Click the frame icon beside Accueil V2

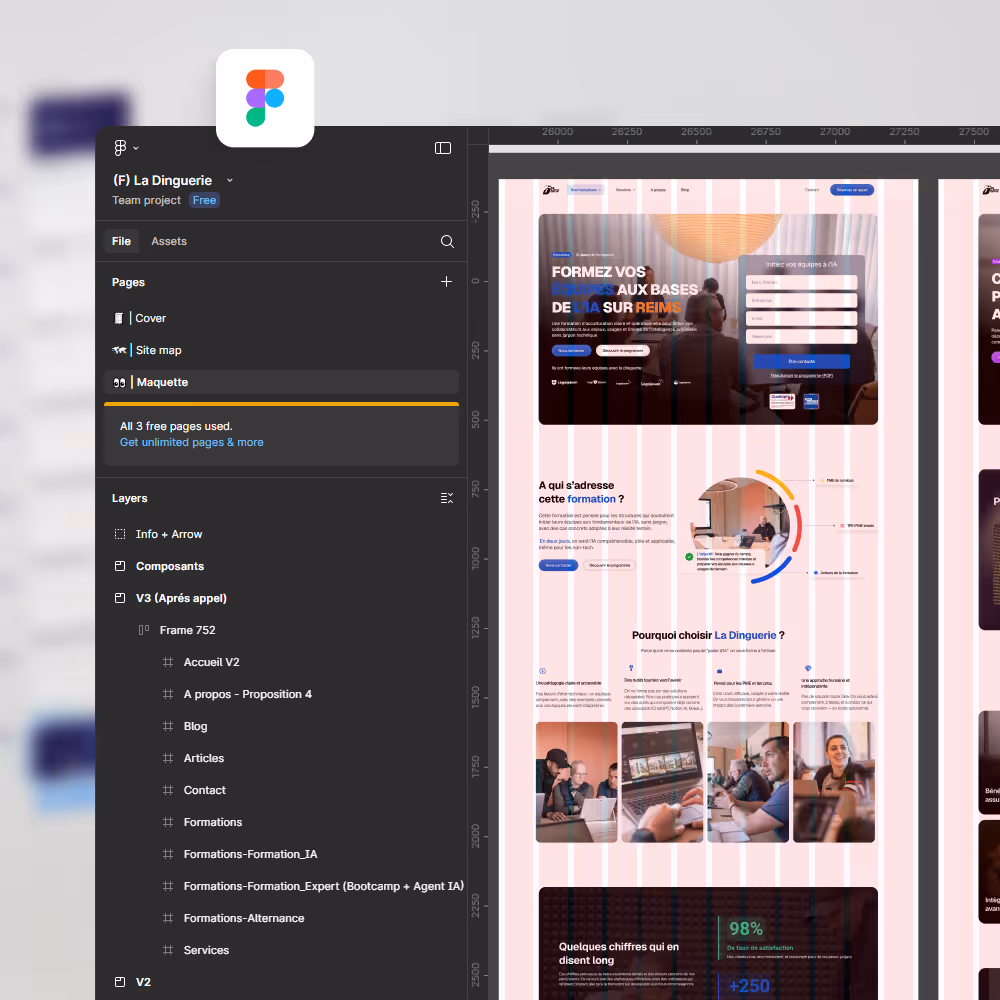(168, 662)
